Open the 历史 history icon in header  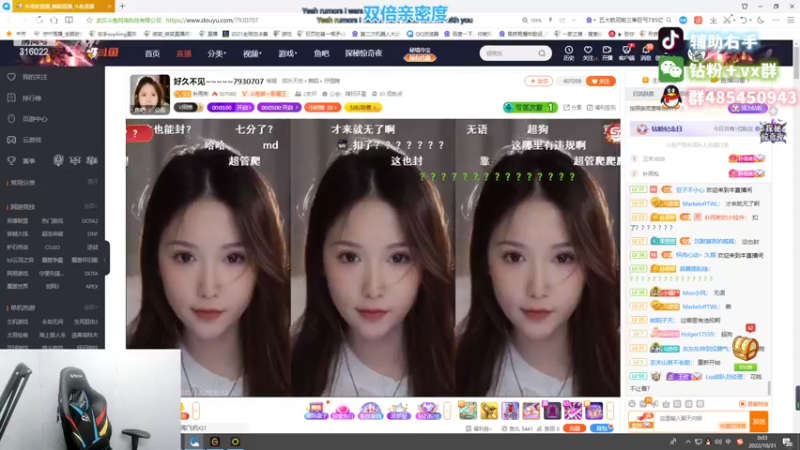568,53
